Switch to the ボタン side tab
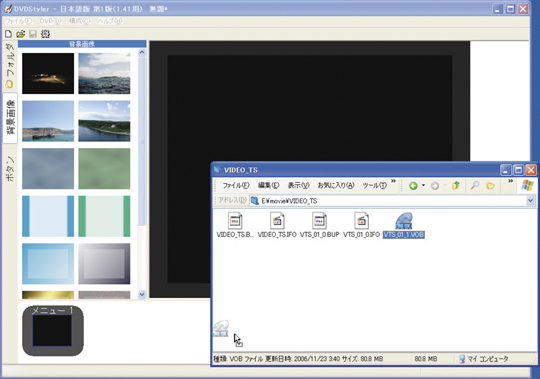The image size is (540, 379). (x=10, y=168)
